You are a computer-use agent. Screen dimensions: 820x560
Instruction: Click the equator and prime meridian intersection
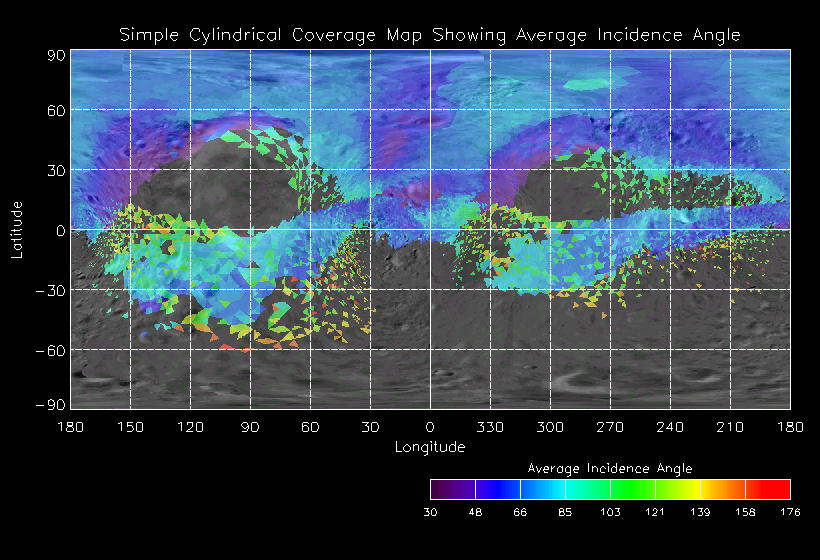(430, 230)
